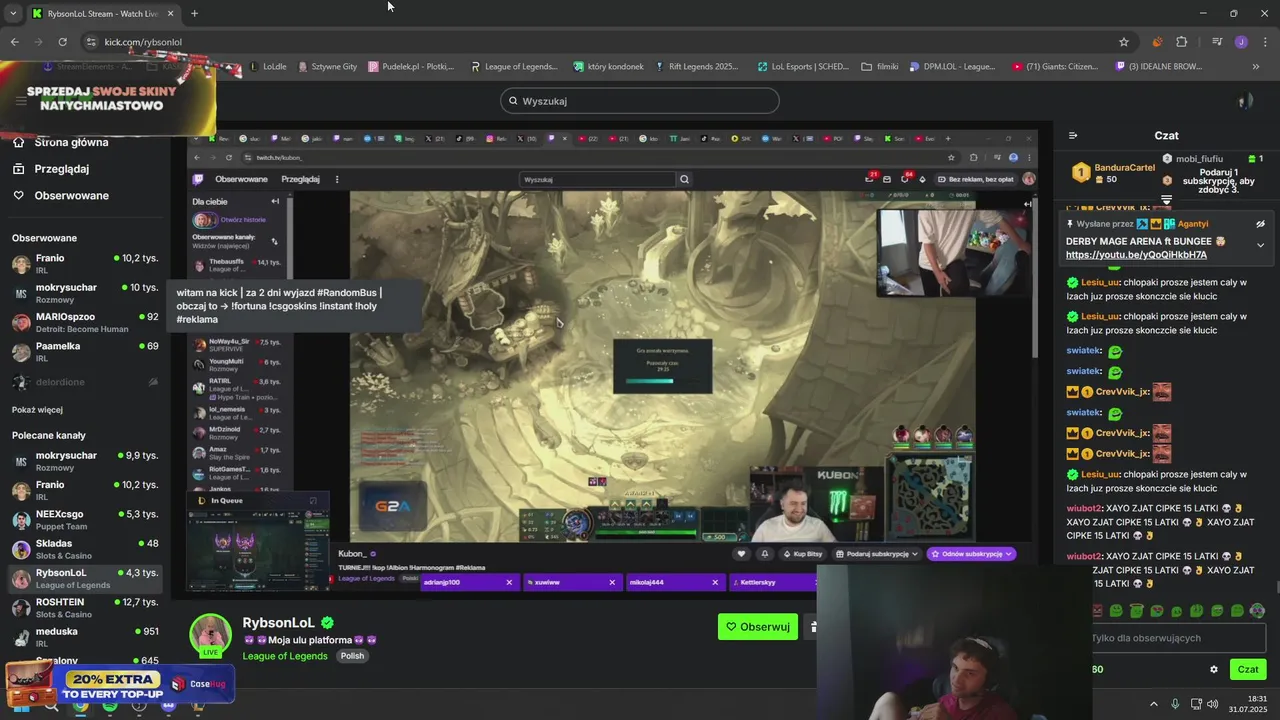Viewport: 1280px width, 720px height.
Task: Reload the kick.com page
Action: coord(62,42)
